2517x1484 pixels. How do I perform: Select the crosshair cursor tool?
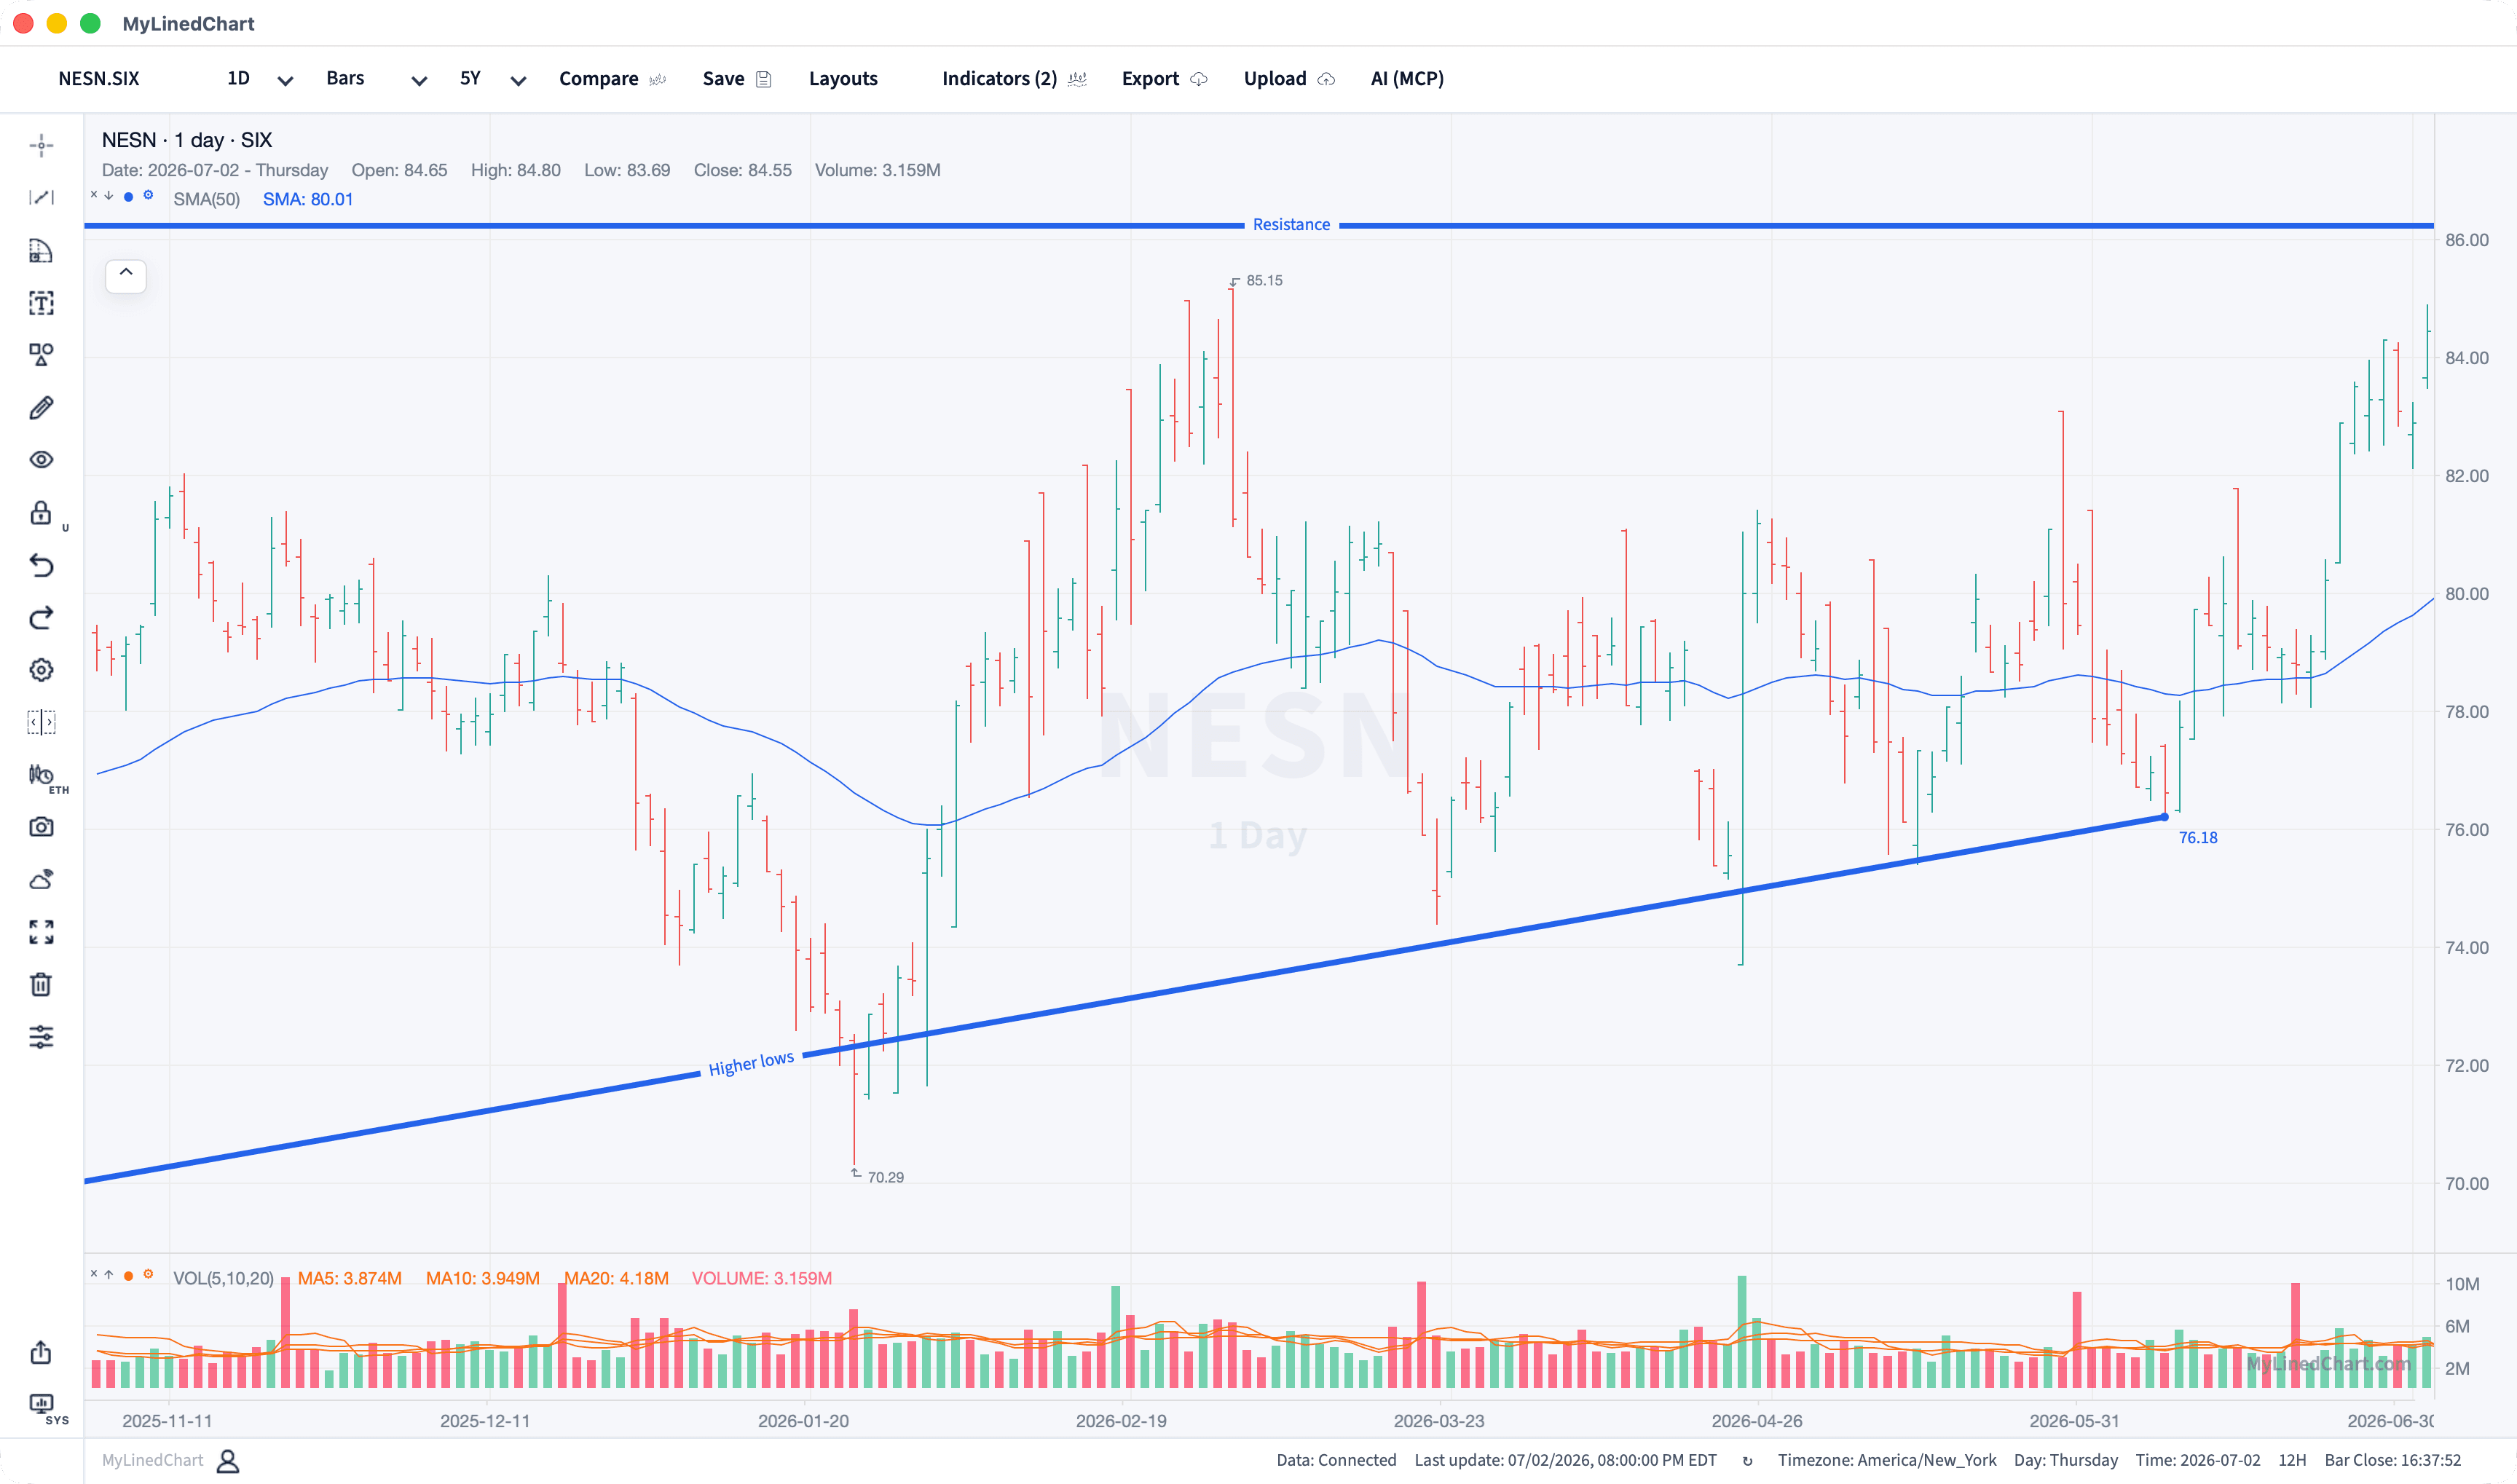click(41, 146)
